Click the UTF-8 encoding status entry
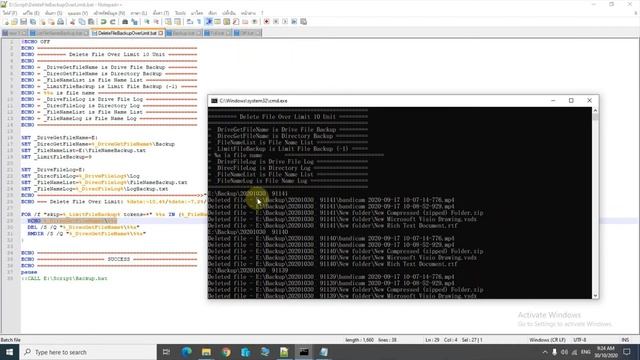The image size is (640, 360). click(x=580, y=340)
